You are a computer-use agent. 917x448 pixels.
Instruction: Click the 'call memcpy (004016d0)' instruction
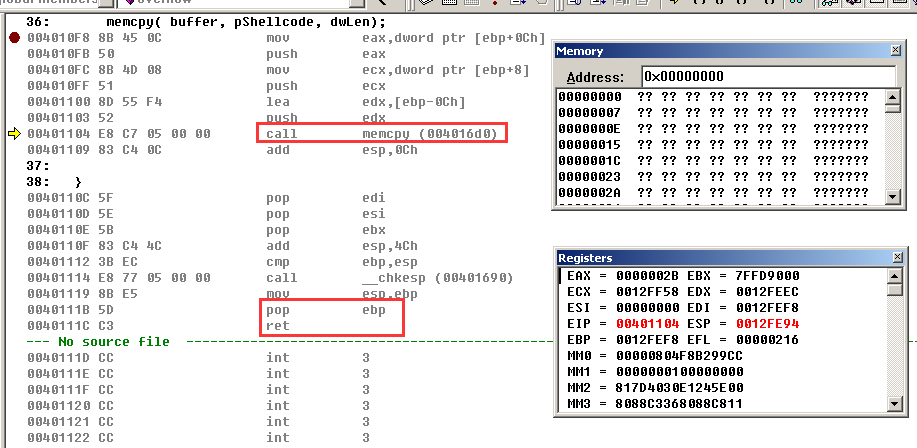(381, 134)
